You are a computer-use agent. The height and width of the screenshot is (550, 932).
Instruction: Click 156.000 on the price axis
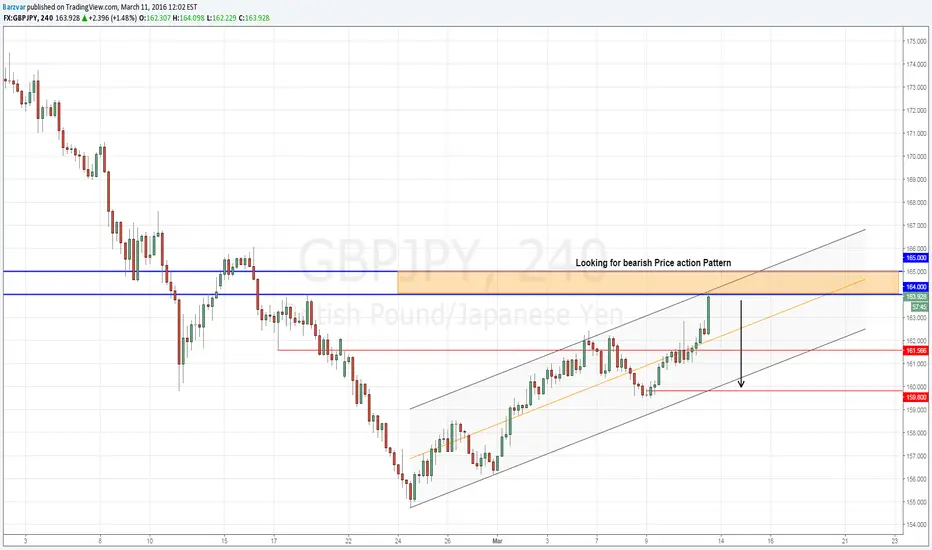pos(916,479)
